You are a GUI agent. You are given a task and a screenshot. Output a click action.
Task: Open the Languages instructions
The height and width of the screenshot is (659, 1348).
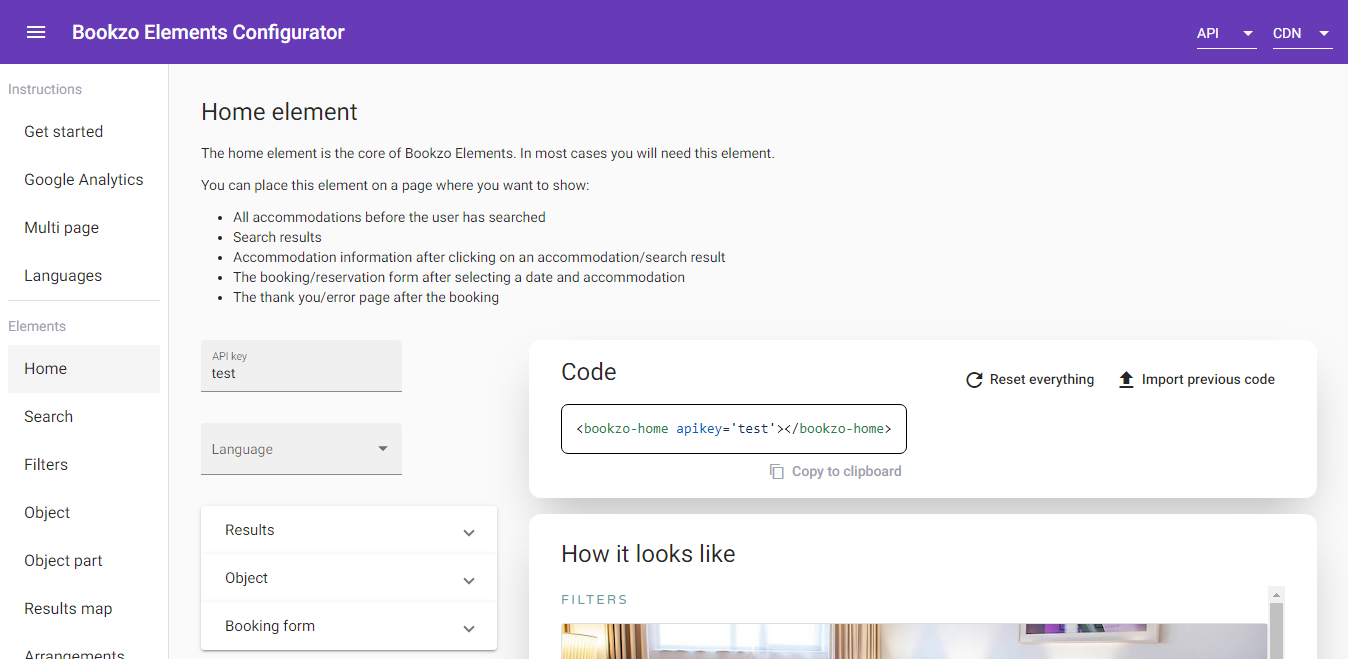click(84, 276)
